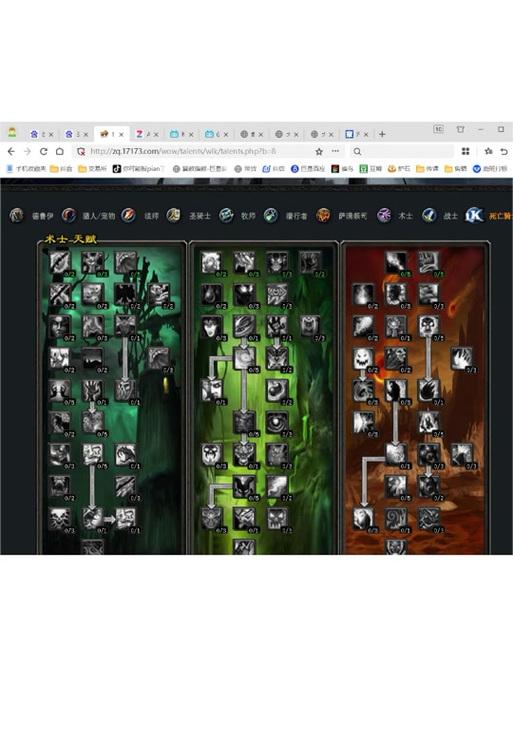513x729 pixels.
Task: Click the Warrior class icon
Action: tap(429, 215)
